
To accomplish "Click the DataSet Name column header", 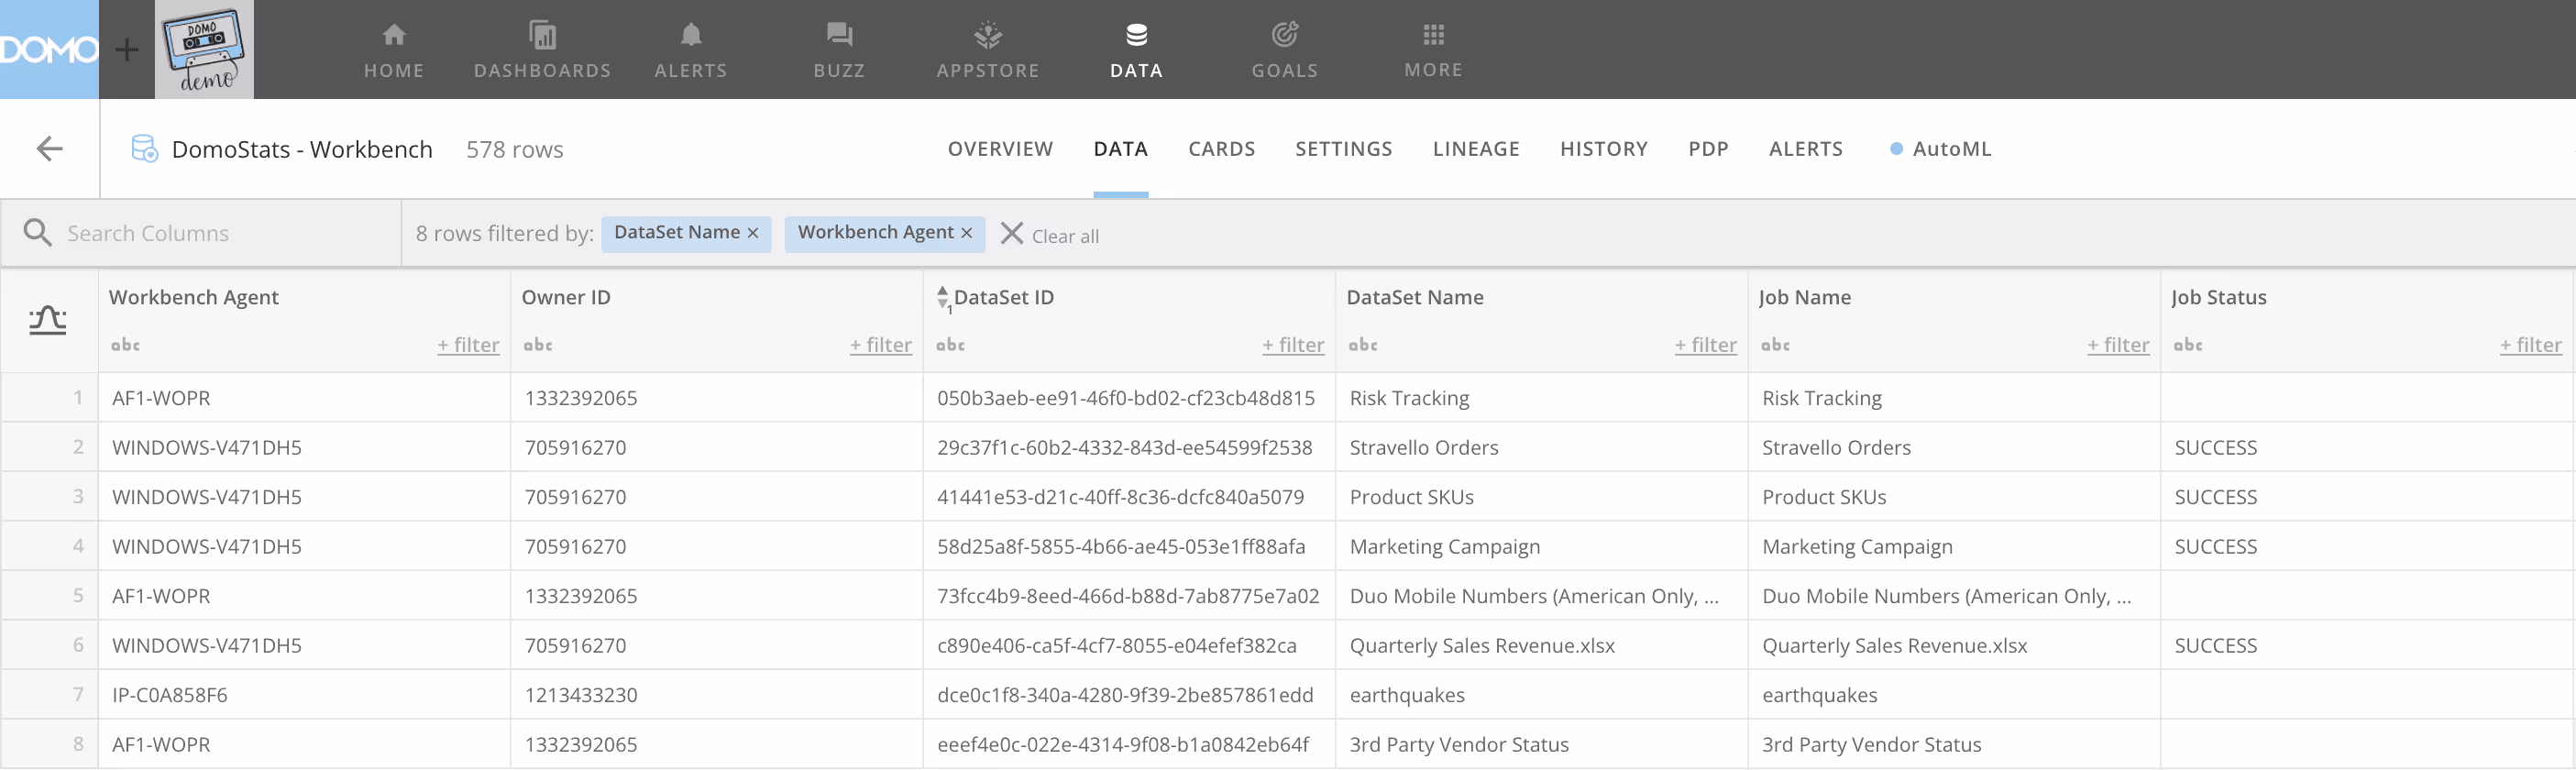I will (1415, 297).
